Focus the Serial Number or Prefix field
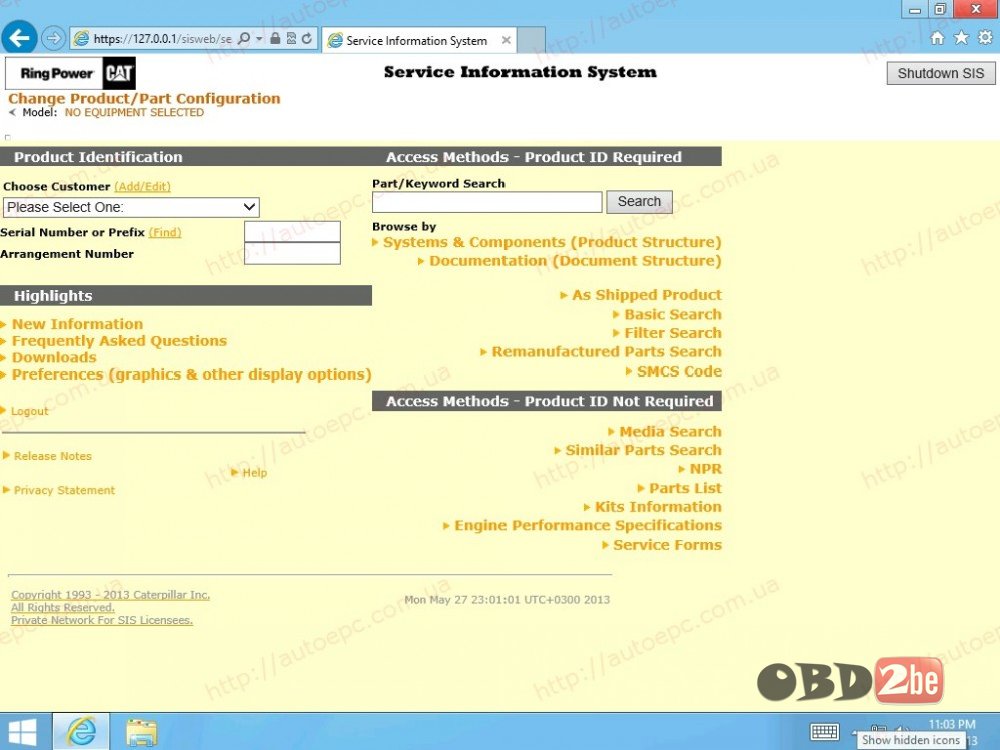 point(292,232)
